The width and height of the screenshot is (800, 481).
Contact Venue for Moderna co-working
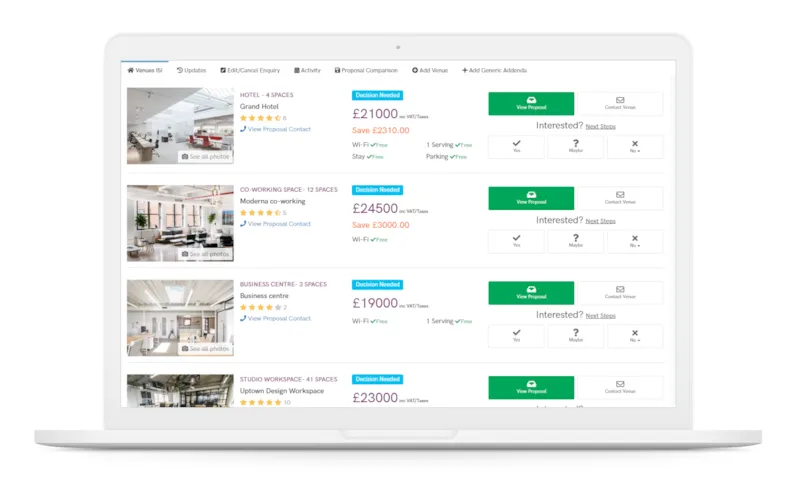point(620,198)
